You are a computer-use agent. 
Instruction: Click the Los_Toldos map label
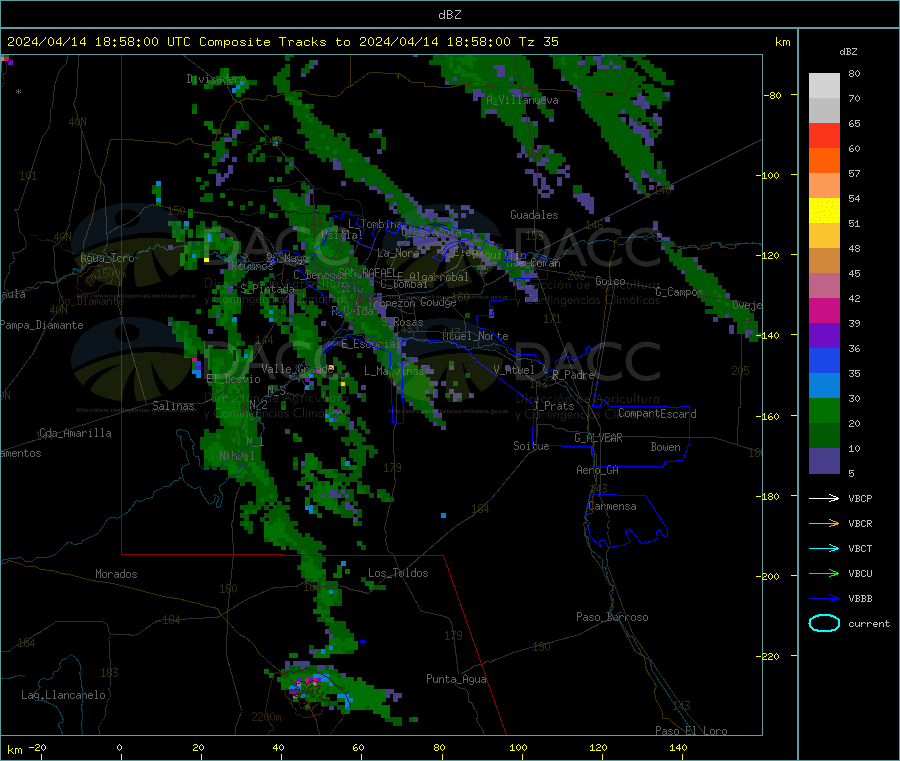tap(398, 573)
